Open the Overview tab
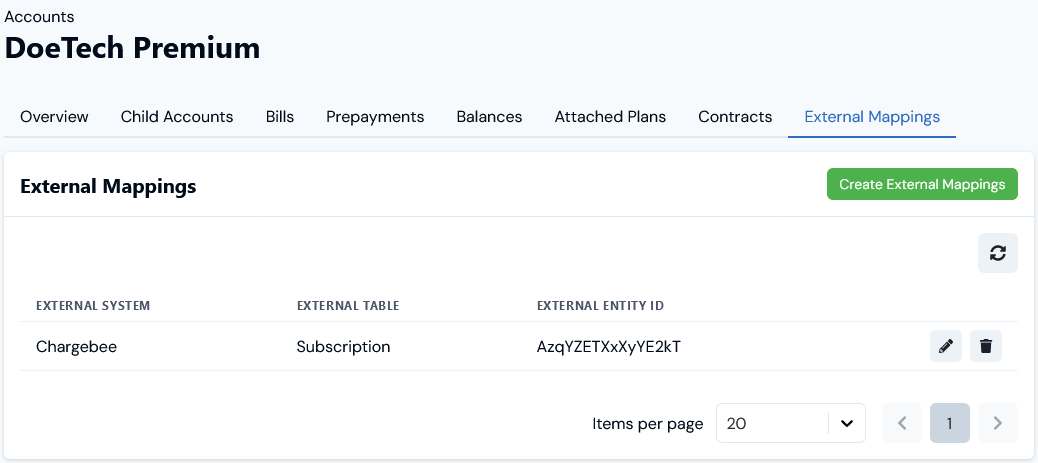The width and height of the screenshot is (1038, 463). (54, 117)
